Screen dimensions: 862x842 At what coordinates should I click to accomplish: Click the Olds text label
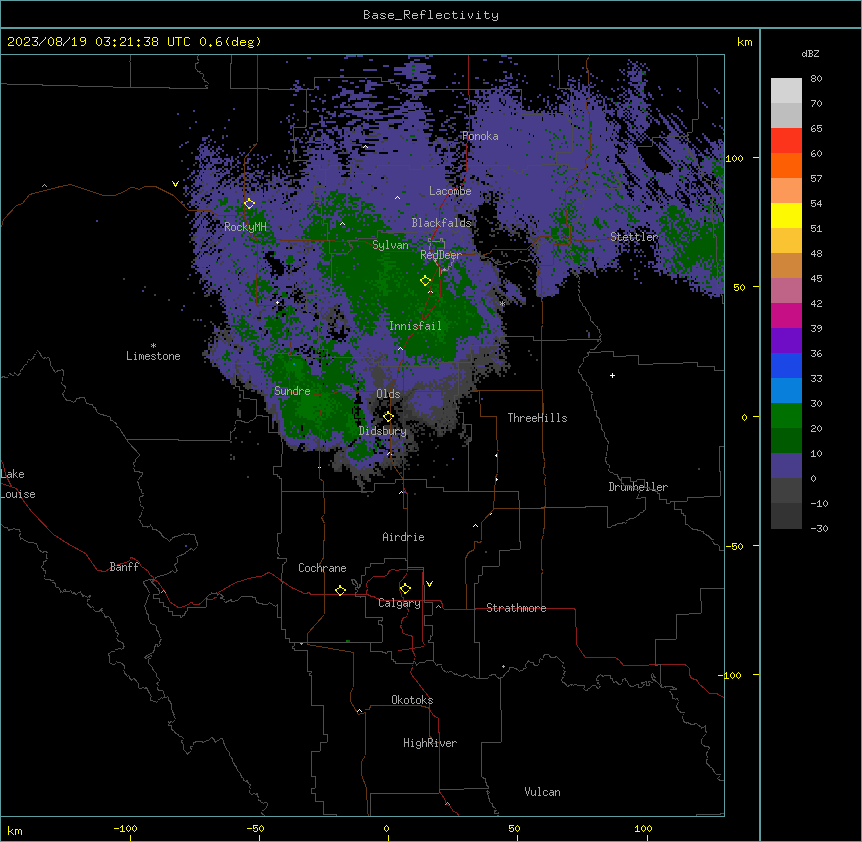point(388,394)
